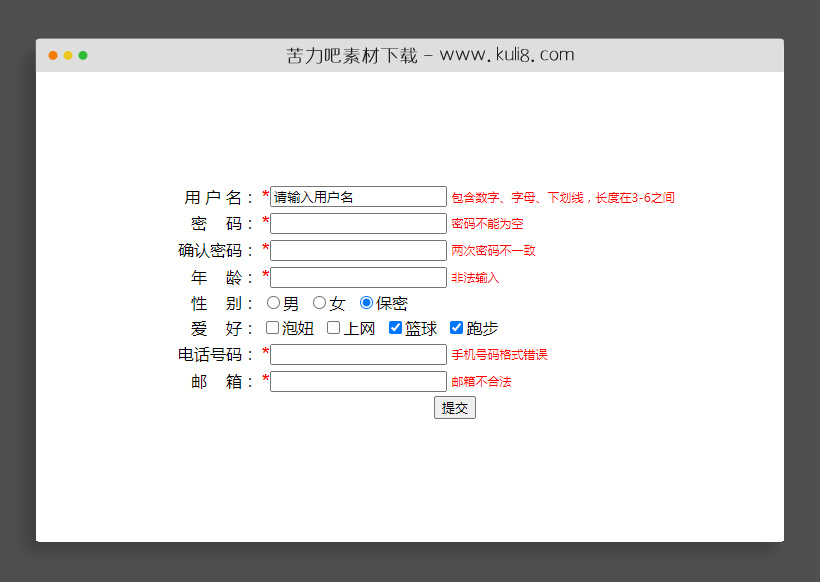Click the red close traffic light dot

(52, 56)
